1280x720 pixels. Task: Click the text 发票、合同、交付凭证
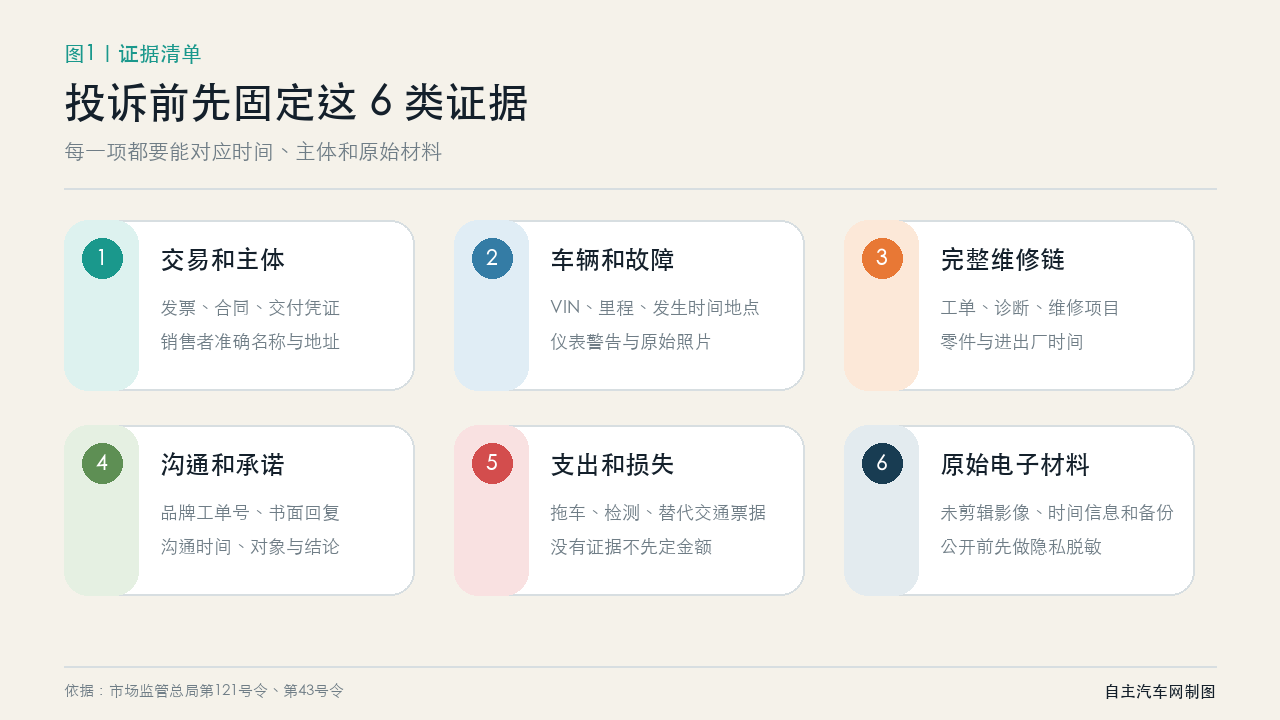tap(250, 308)
